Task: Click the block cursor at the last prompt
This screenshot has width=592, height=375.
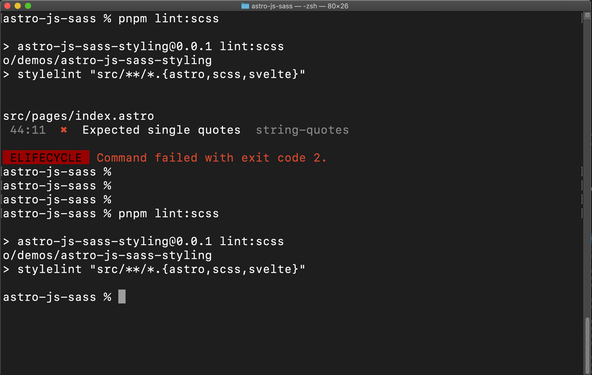Action: click(x=122, y=297)
